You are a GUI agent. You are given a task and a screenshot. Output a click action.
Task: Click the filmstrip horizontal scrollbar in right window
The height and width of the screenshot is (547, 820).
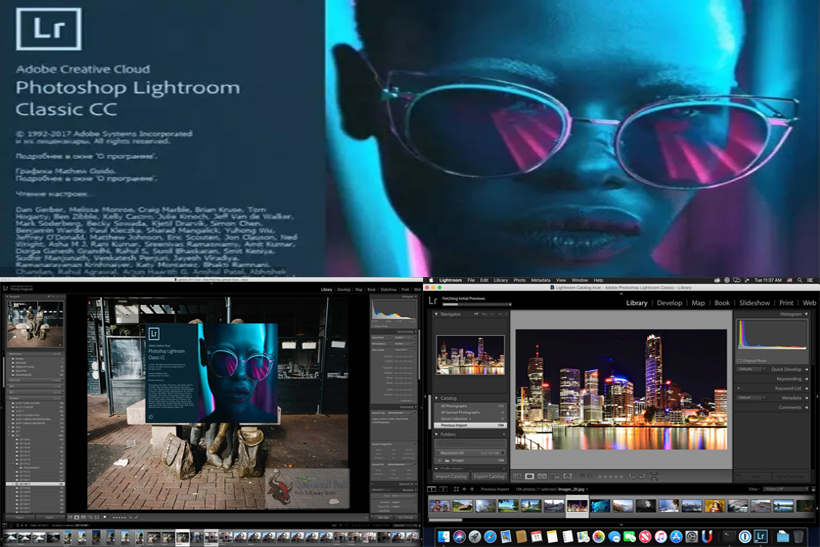(x=446, y=520)
